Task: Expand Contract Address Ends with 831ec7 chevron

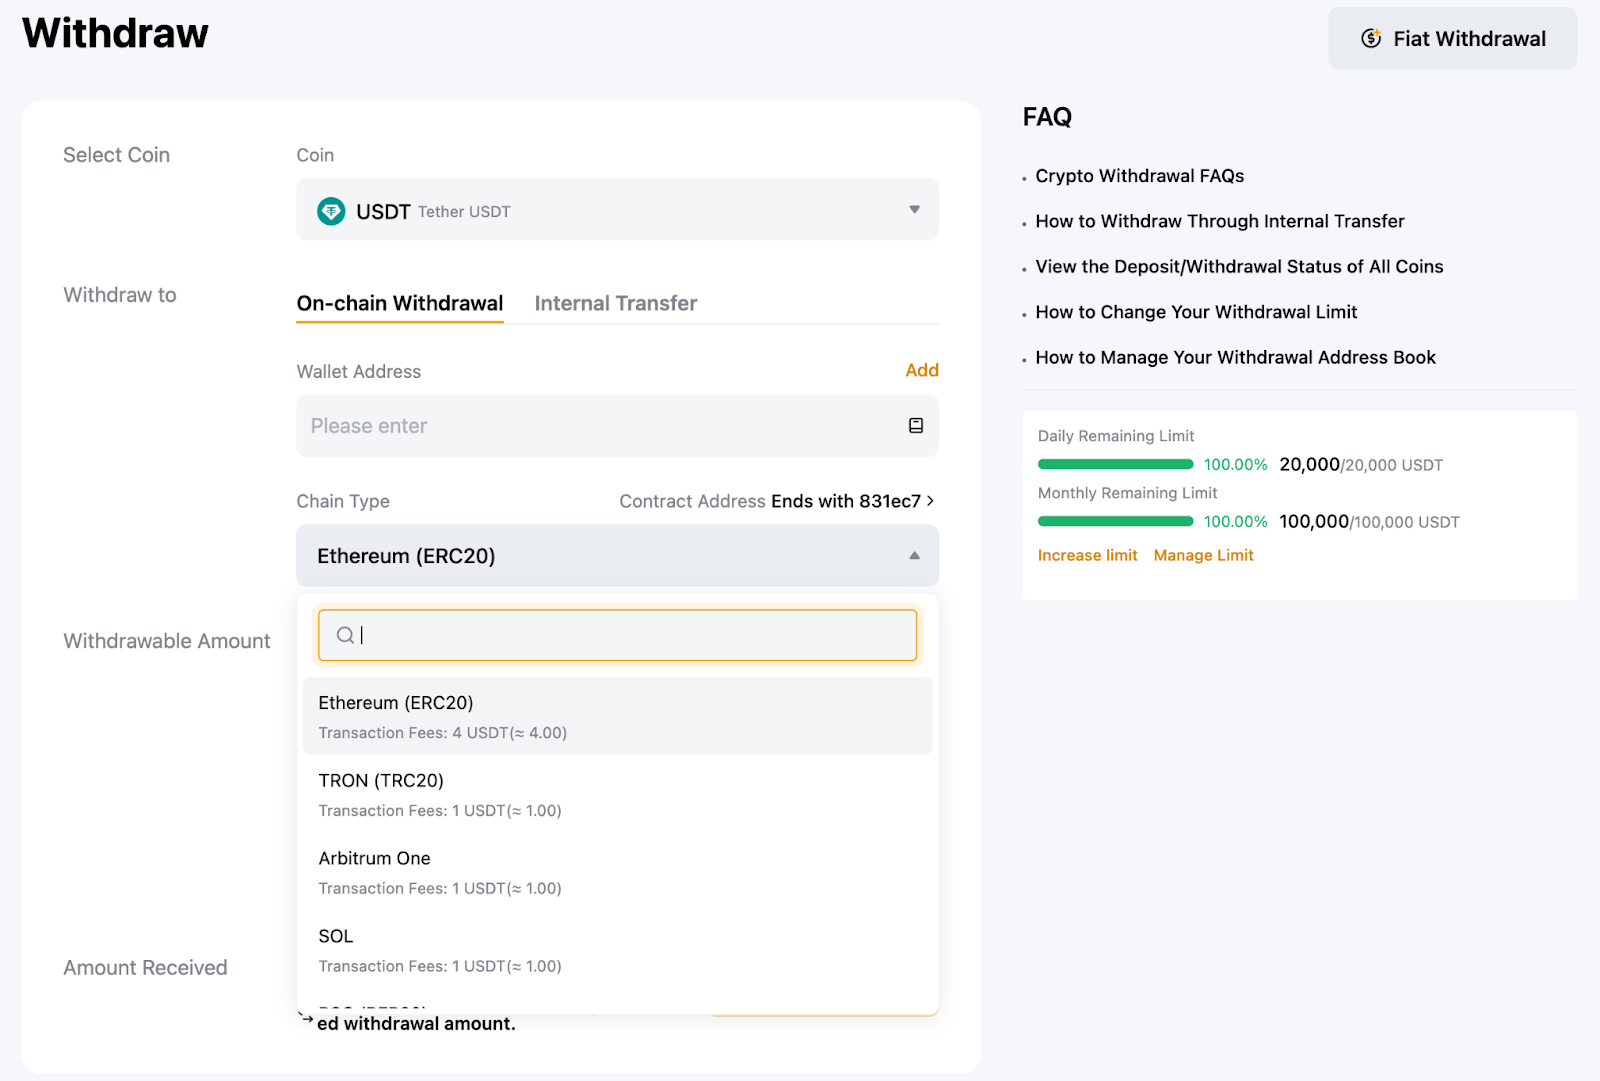Action: 930,501
